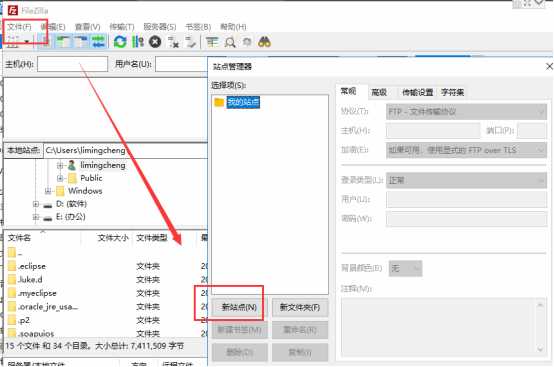Open the 协议(T) protocol dropdown

click(466, 112)
